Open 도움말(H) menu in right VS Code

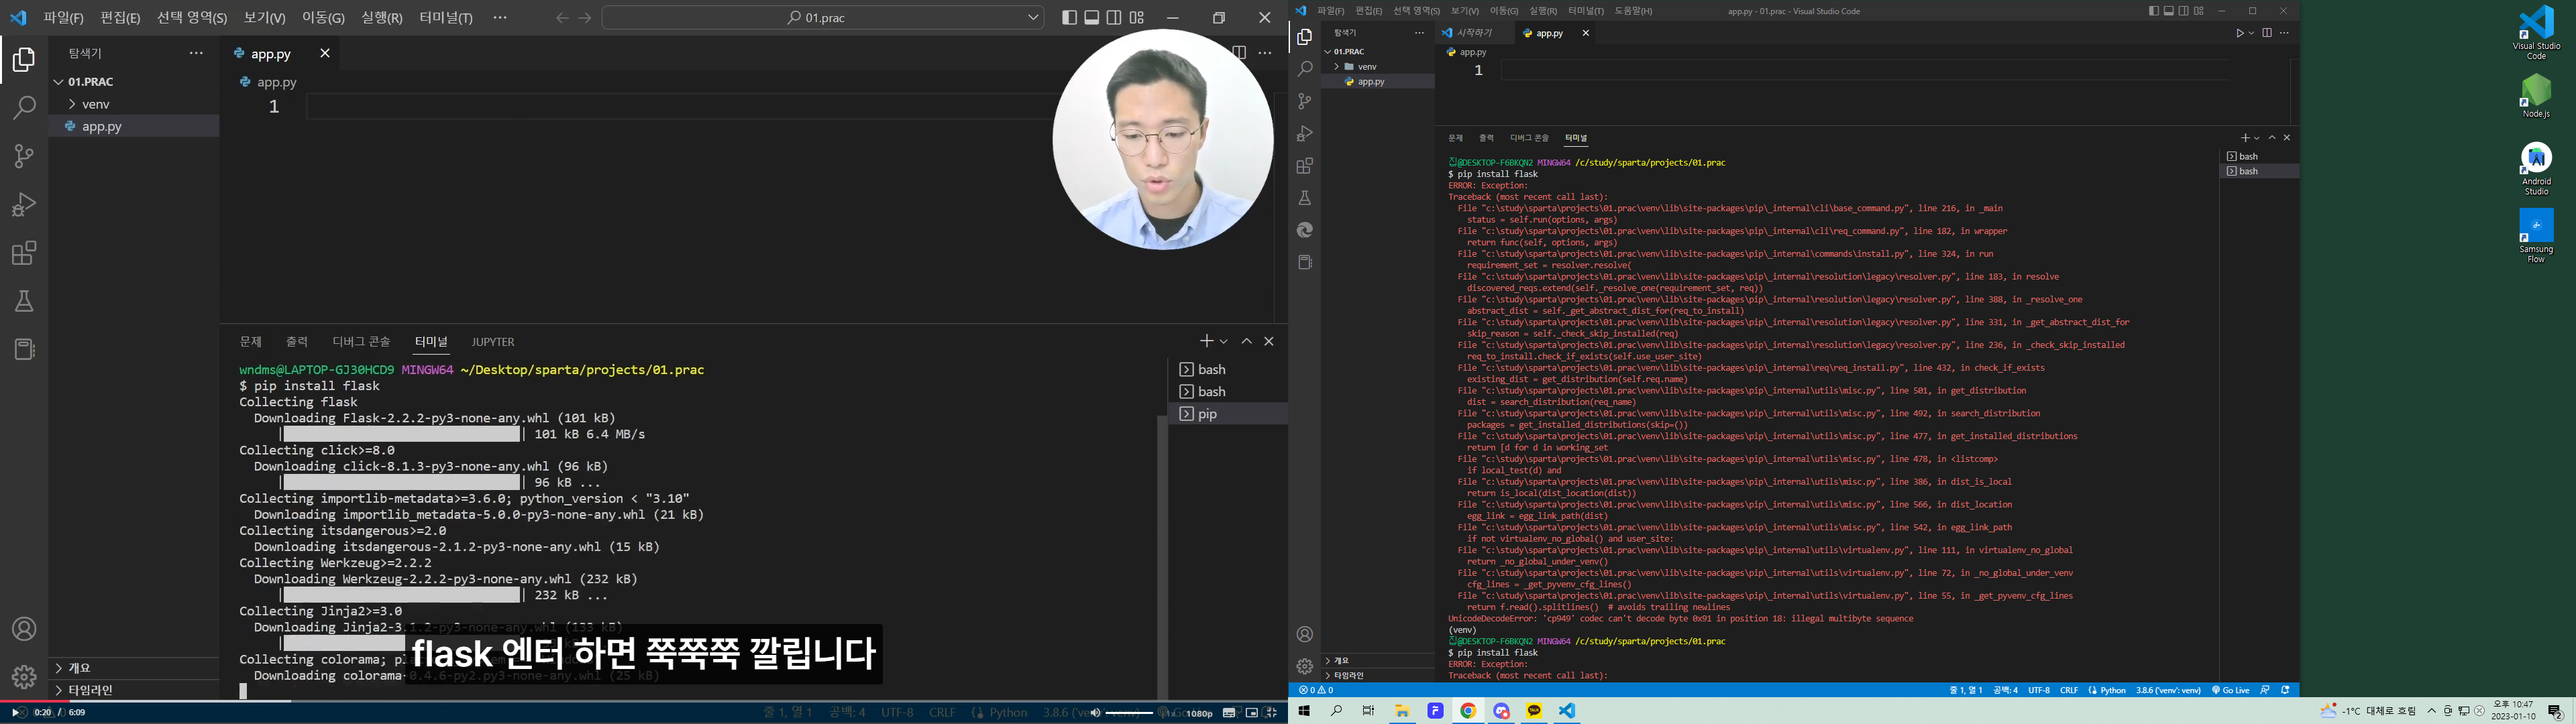point(1633,11)
